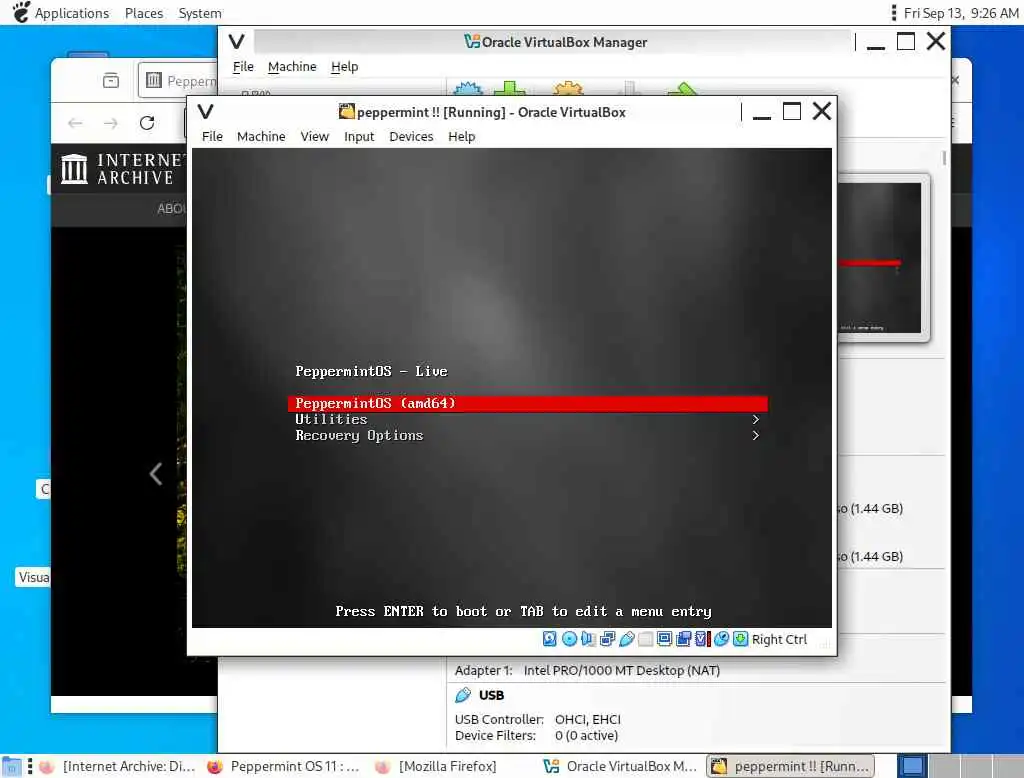Viewport: 1024px width, 778px height.
Task: Click the VirtualBox Manager window menu icon
Action: [236, 42]
